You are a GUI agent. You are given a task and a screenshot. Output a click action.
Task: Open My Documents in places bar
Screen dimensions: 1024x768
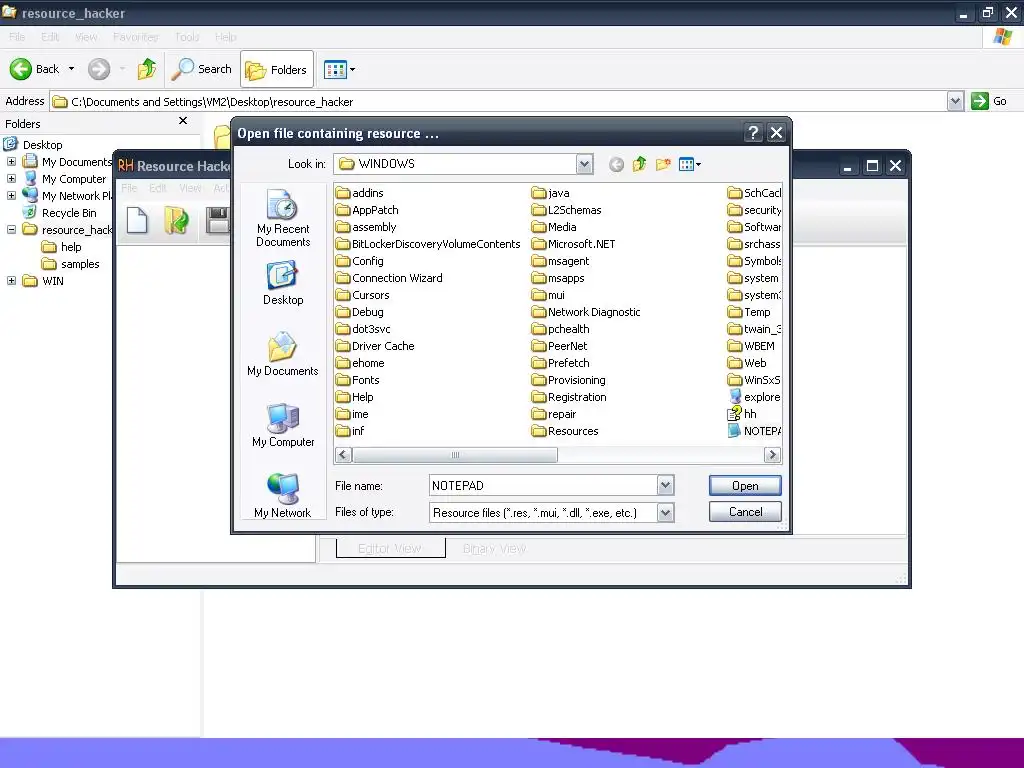(283, 355)
